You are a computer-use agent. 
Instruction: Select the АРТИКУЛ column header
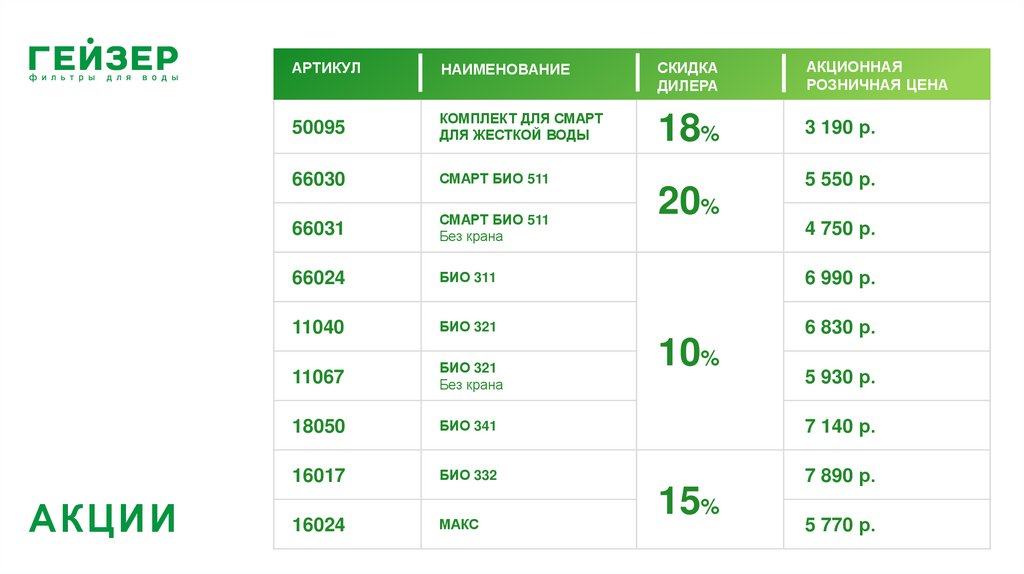point(326,68)
